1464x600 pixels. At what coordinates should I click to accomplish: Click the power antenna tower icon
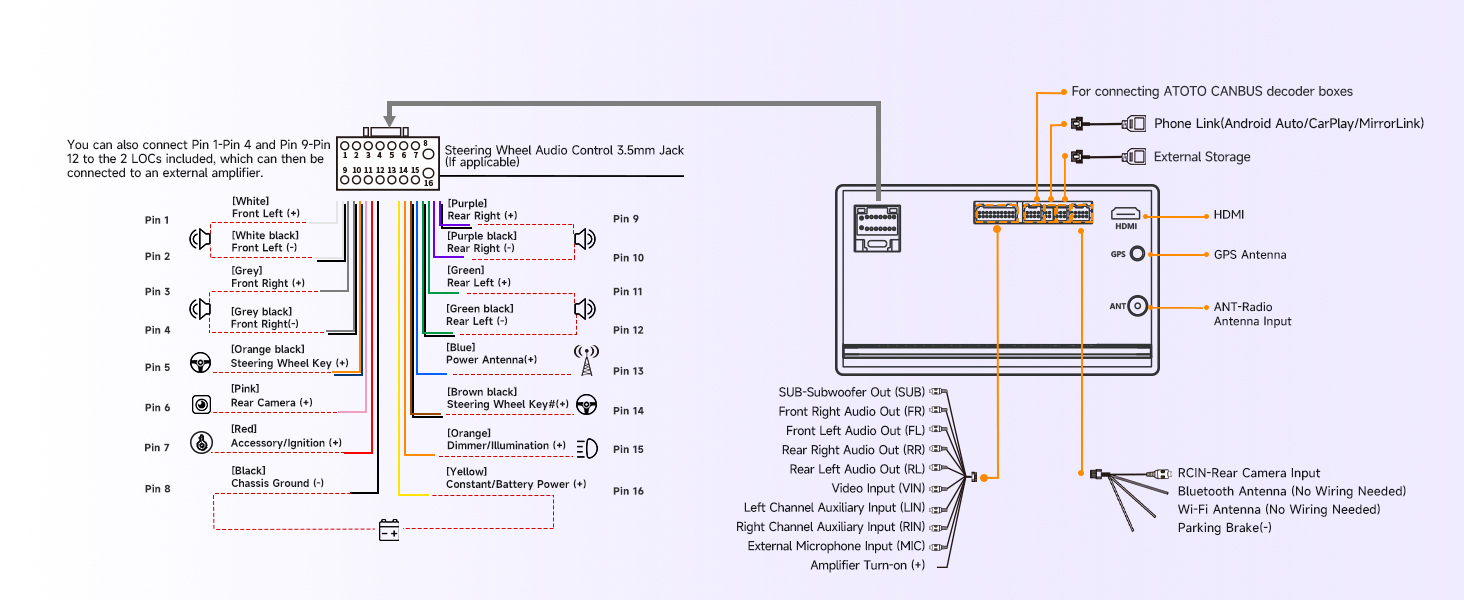[586, 359]
